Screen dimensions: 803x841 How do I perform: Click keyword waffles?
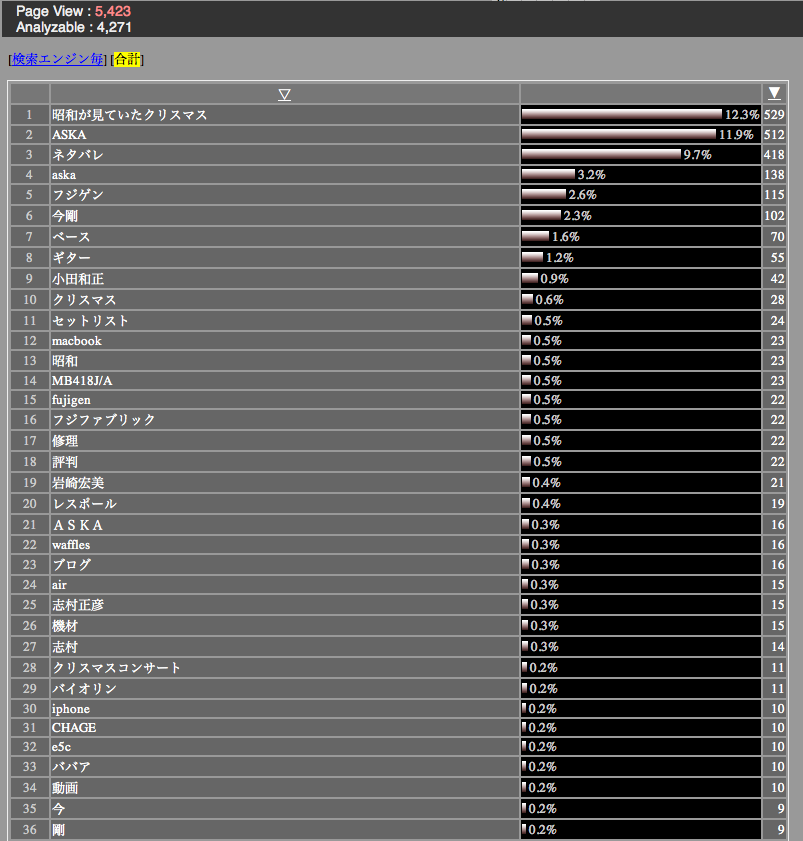pos(71,545)
